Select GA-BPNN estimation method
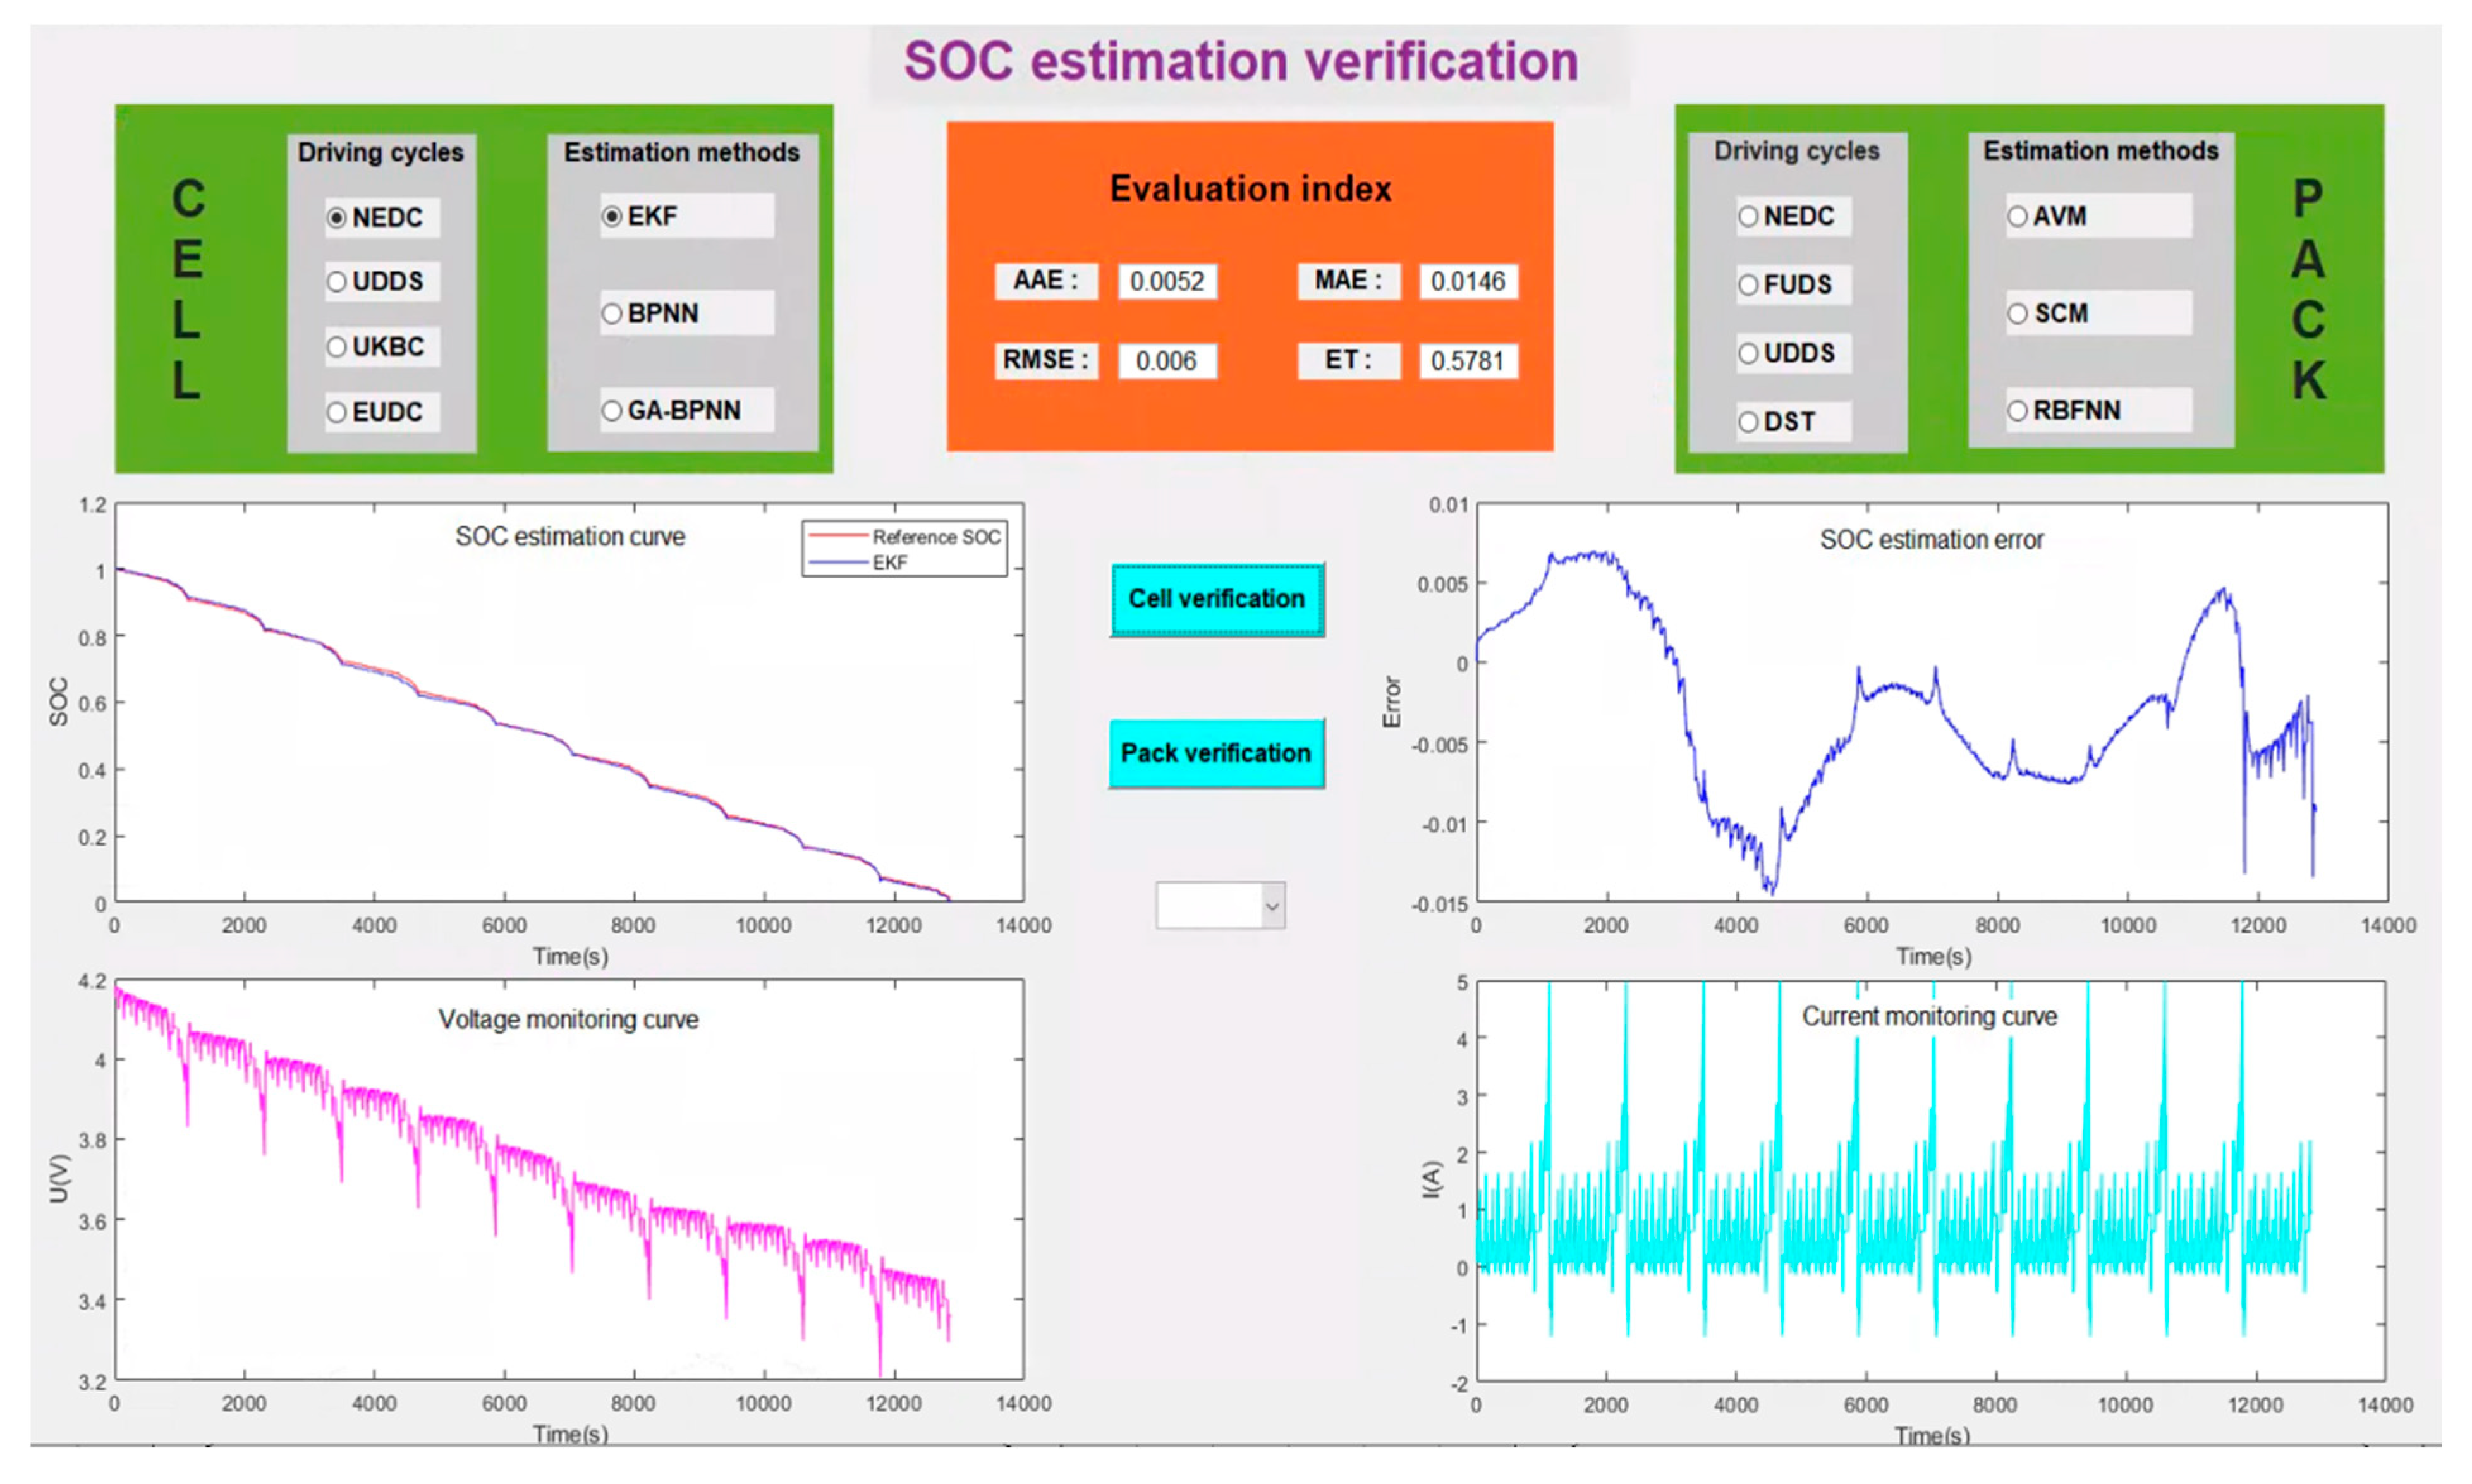 pyautogui.click(x=612, y=411)
